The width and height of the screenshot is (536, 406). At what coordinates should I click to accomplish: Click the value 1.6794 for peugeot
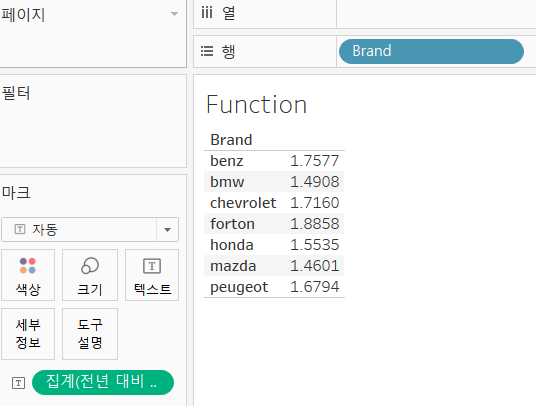[x=314, y=287]
